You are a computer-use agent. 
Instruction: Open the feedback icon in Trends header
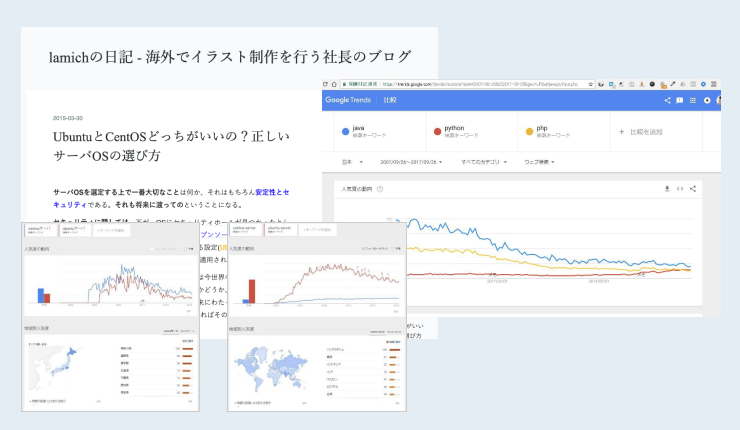coord(680,100)
